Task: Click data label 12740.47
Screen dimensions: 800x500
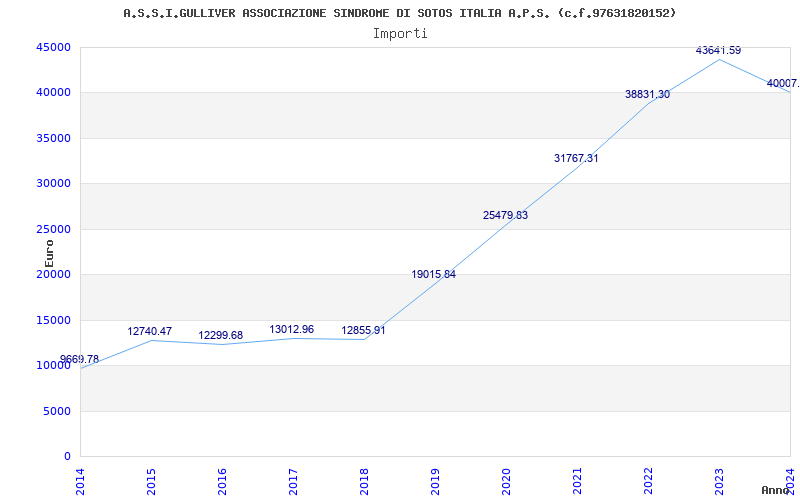Action: click(x=149, y=331)
